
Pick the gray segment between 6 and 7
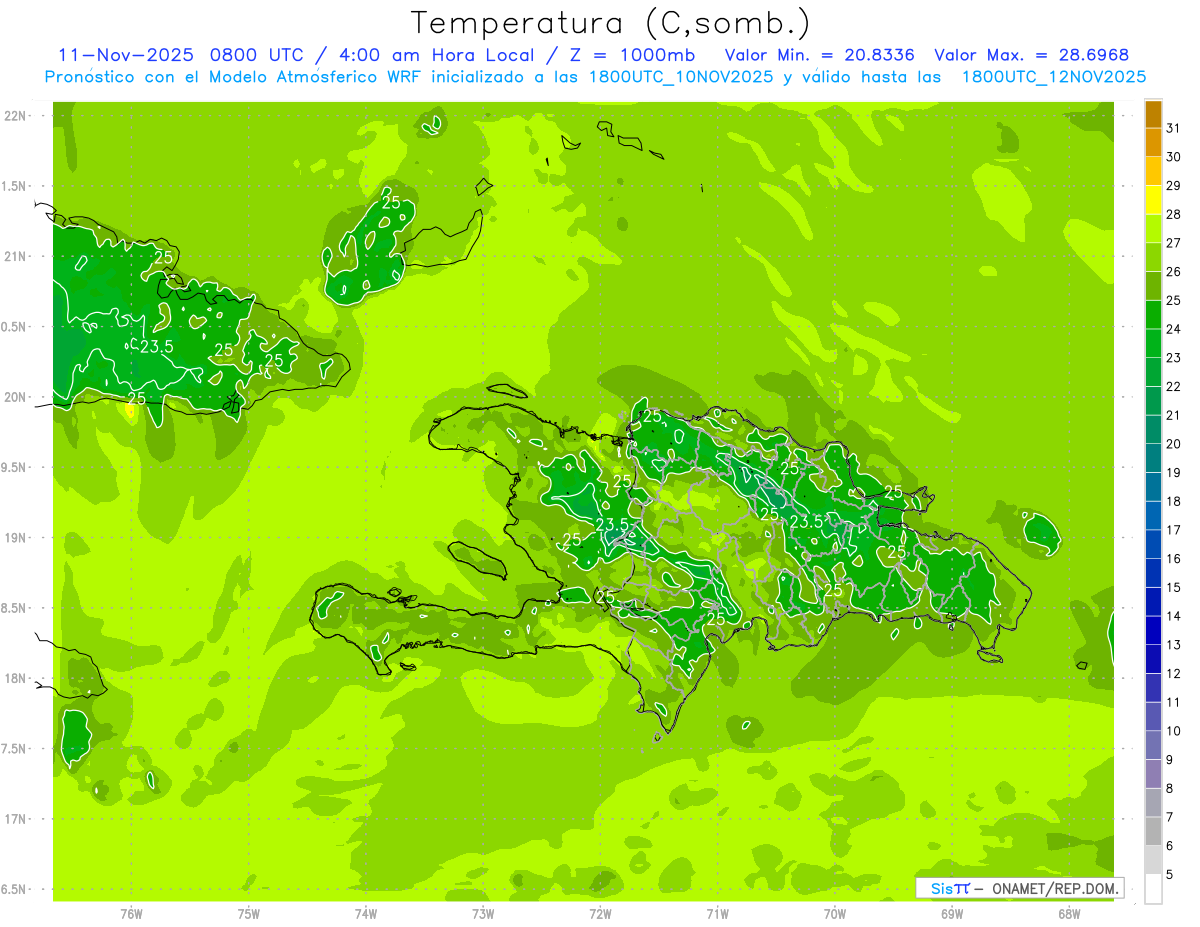pos(1153,832)
